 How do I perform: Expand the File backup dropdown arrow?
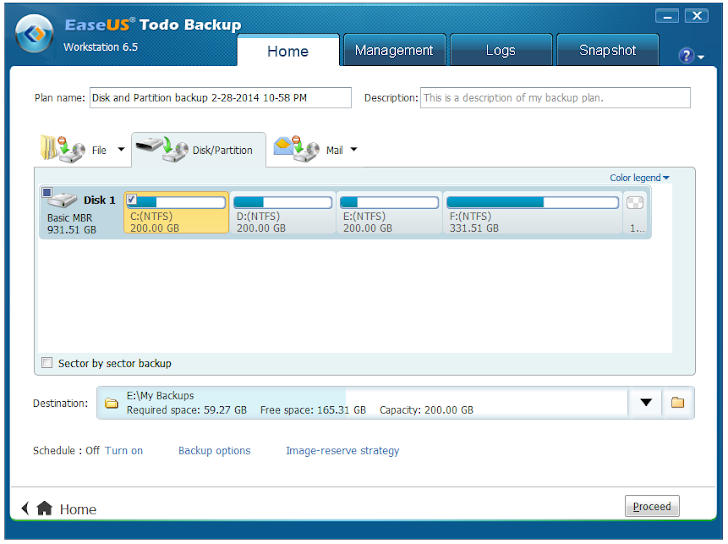(x=121, y=149)
